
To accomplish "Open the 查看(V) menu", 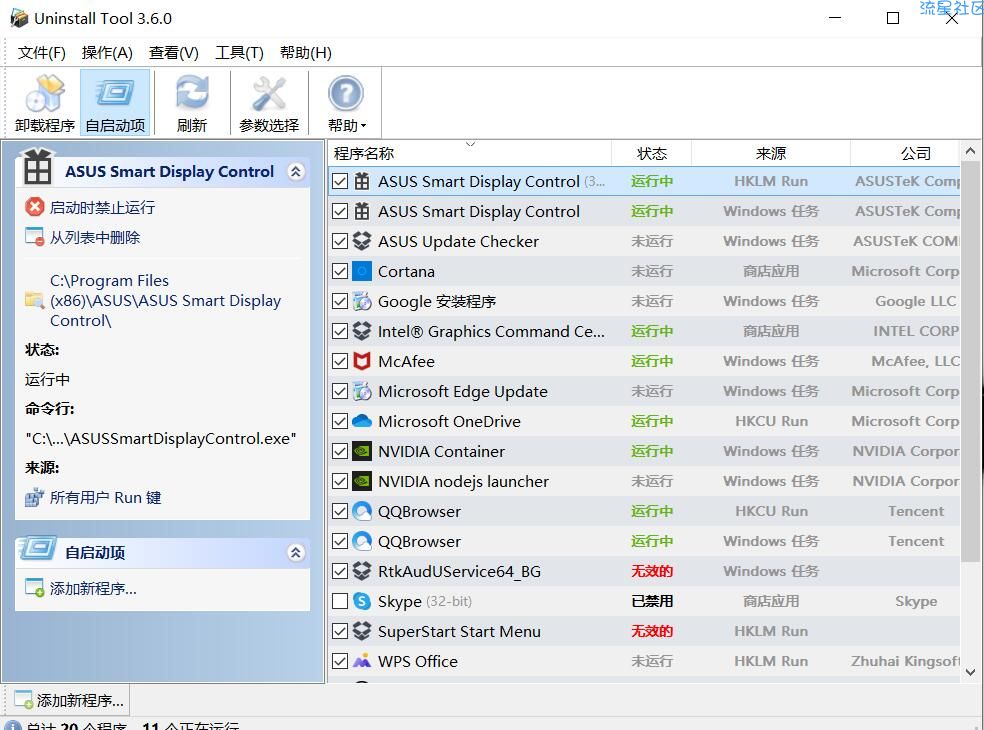I will 173,53.
